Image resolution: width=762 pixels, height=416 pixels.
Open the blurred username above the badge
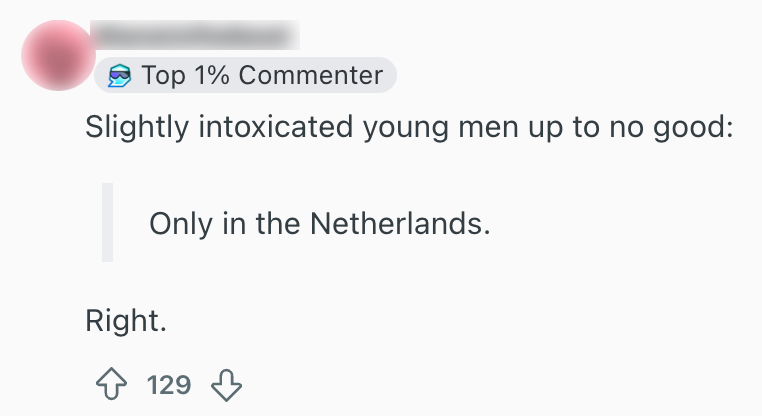tap(195, 36)
